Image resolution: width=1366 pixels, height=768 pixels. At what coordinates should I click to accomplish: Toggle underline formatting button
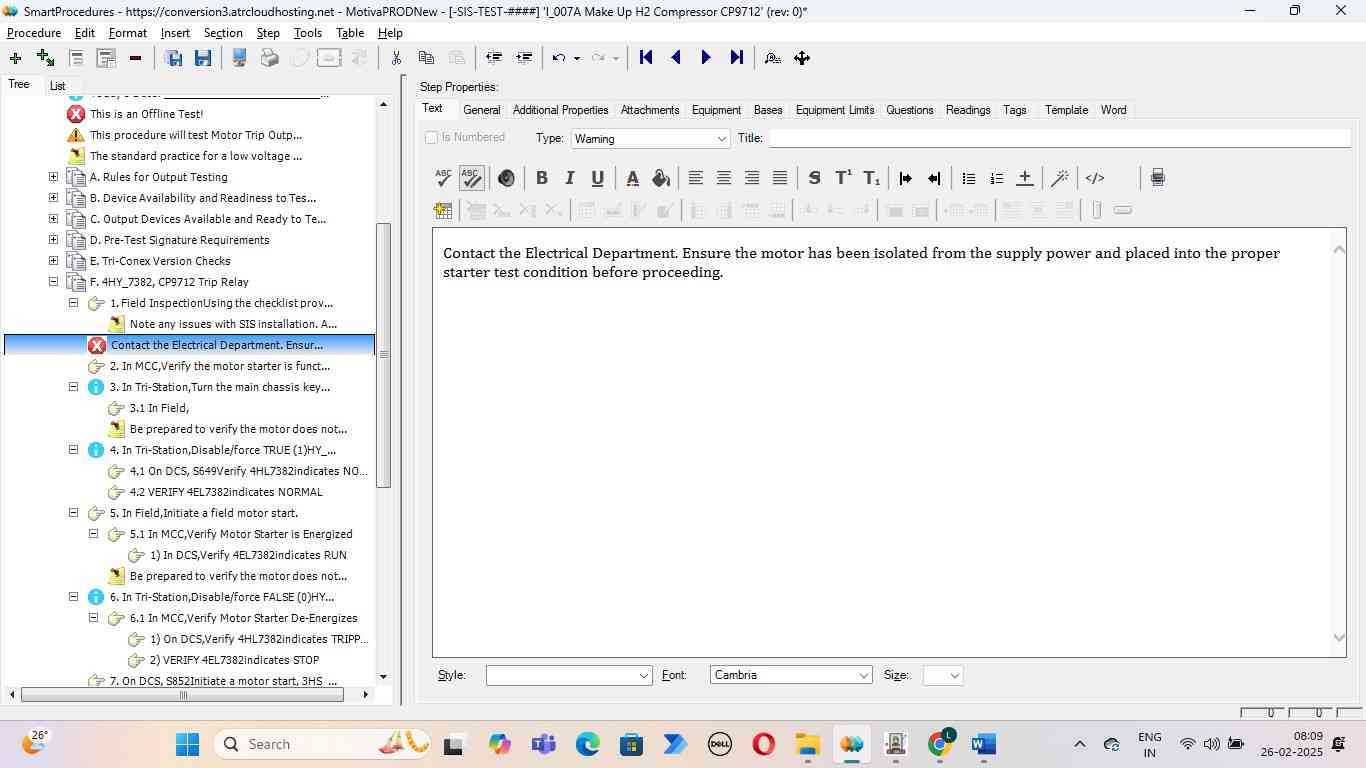tap(597, 178)
